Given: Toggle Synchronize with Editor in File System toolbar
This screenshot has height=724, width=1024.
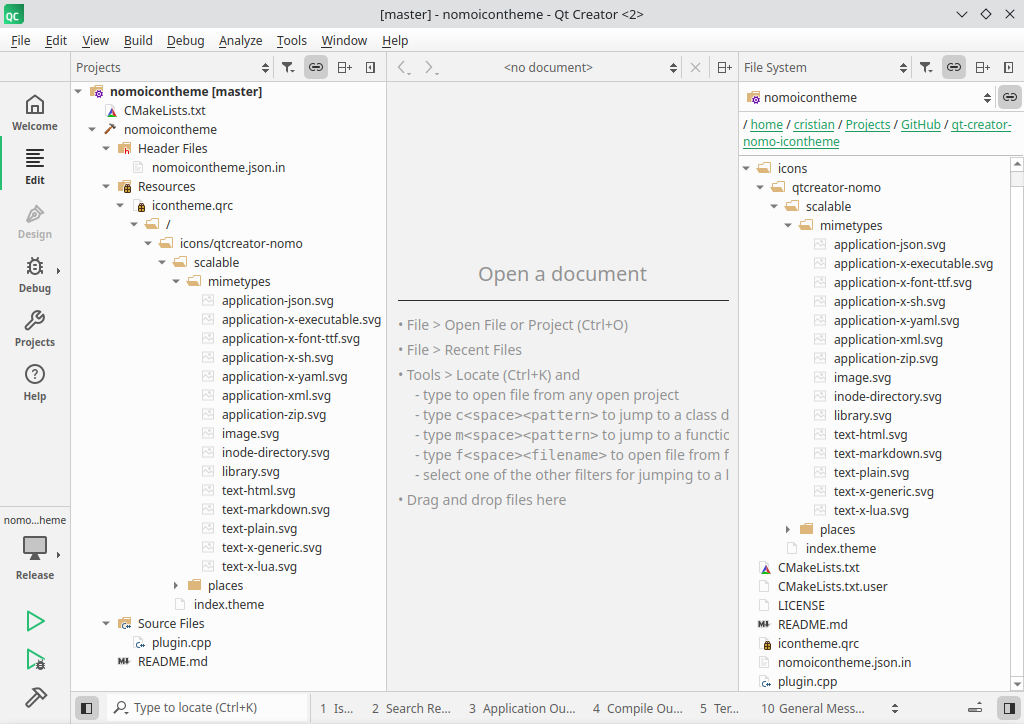Looking at the screenshot, I should tap(954, 67).
